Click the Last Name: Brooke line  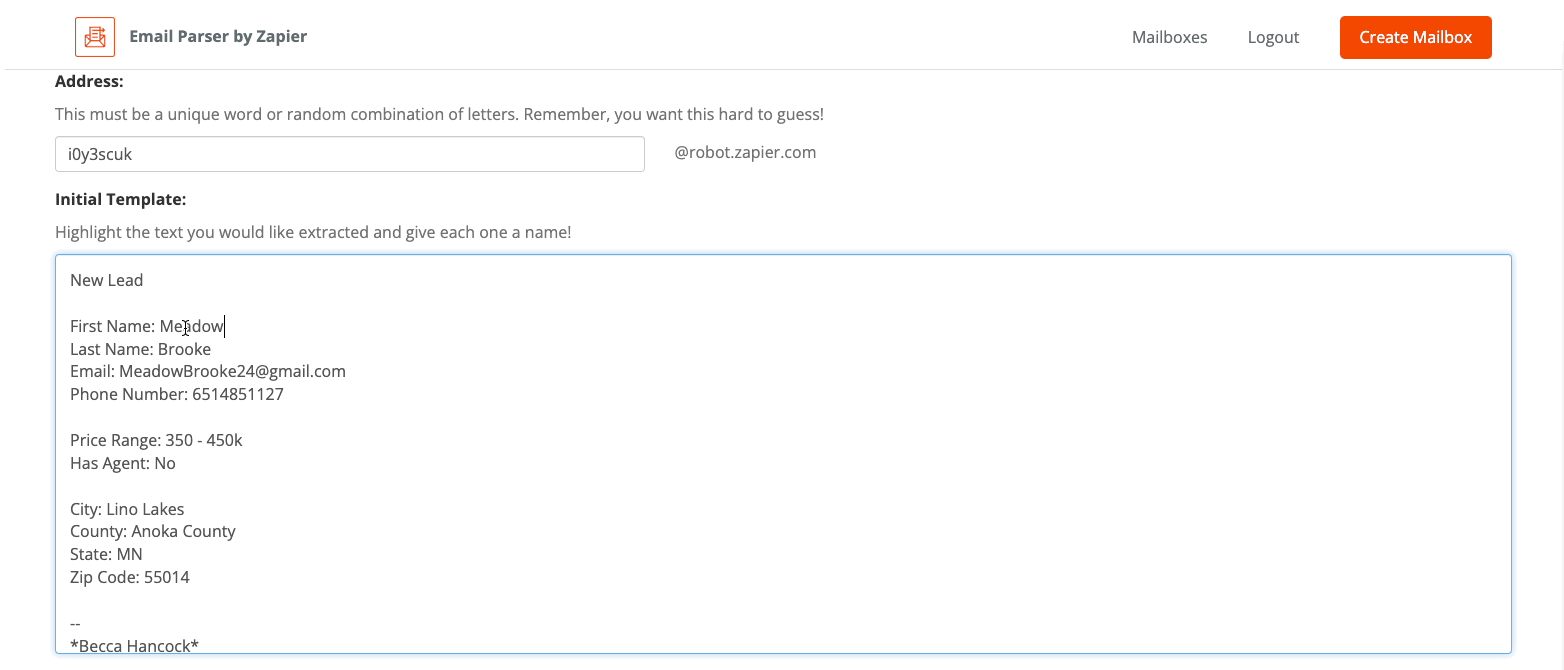[x=141, y=349]
